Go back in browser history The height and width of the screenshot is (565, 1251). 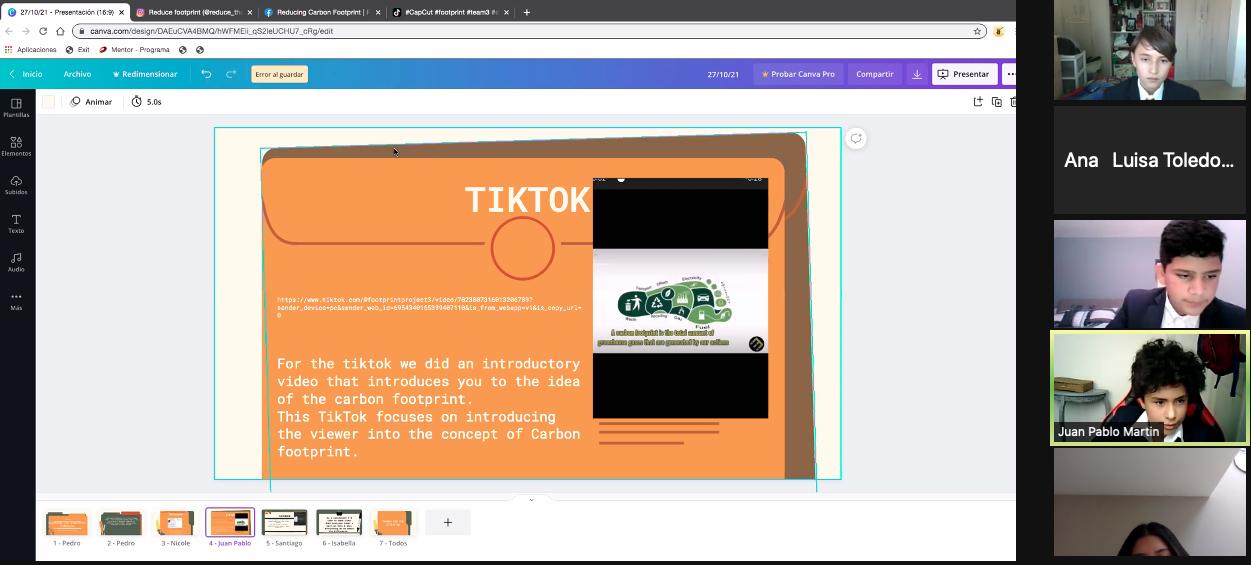pyautogui.click(x=9, y=31)
